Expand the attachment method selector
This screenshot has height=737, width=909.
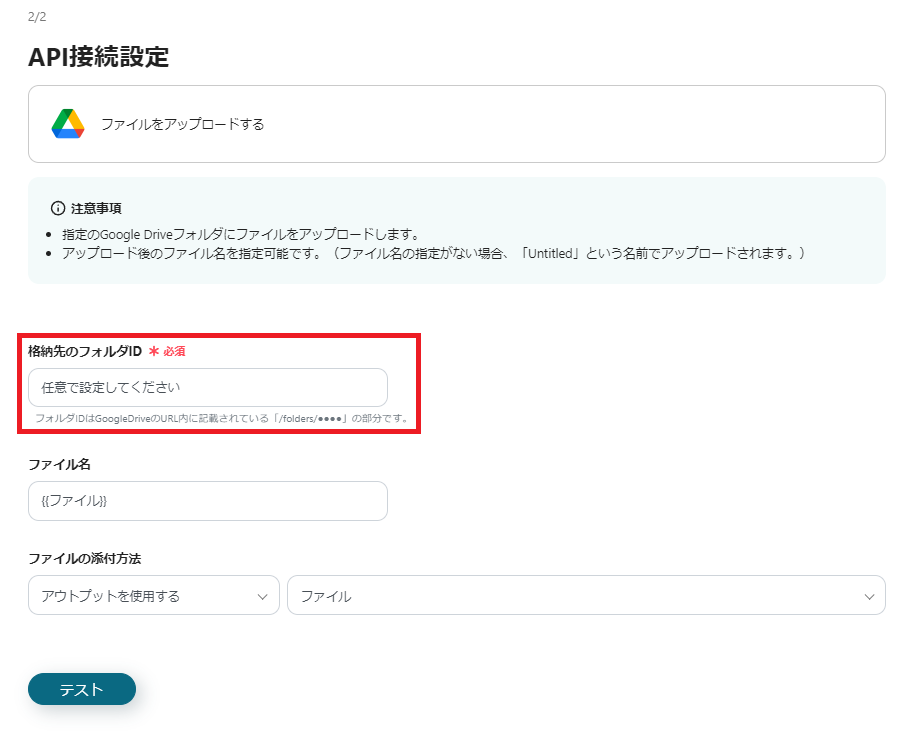point(154,595)
